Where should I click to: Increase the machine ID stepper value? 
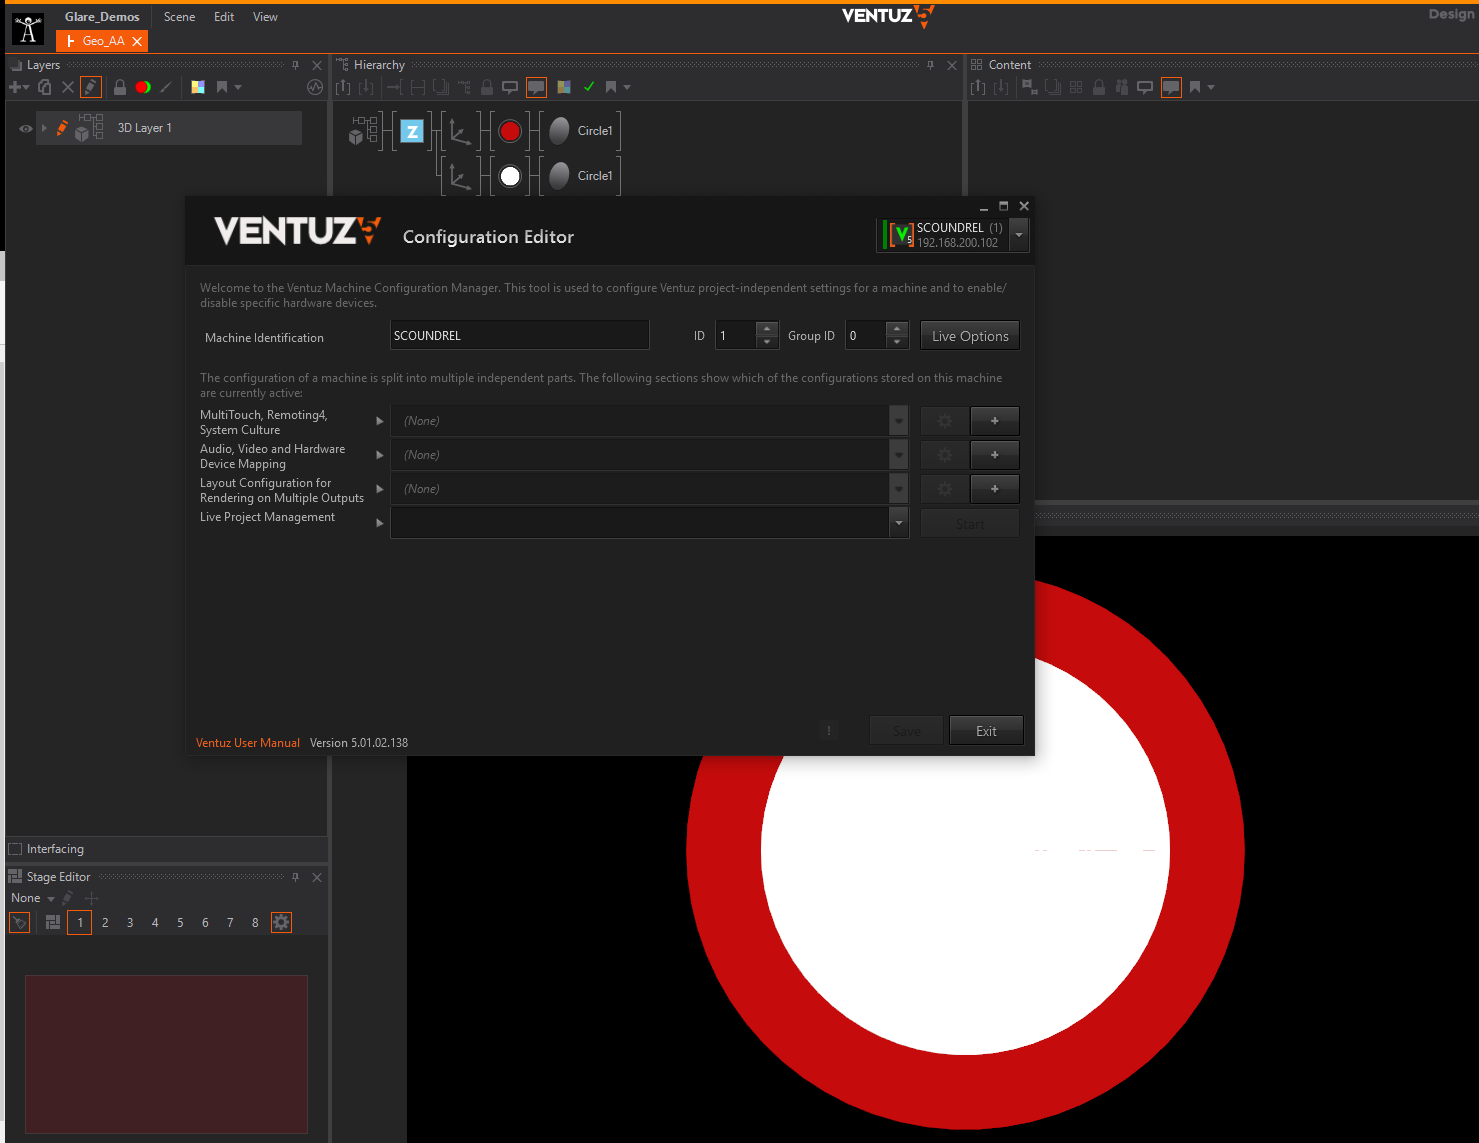click(x=767, y=329)
